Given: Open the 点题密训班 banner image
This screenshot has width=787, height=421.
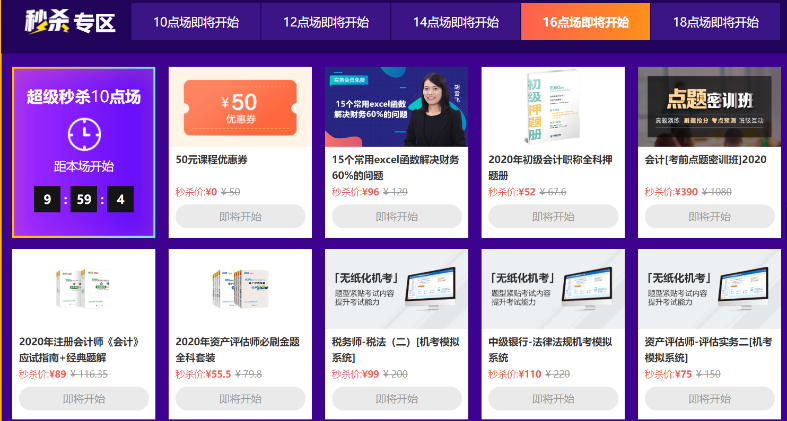Looking at the screenshot, I should click(710, 107).
